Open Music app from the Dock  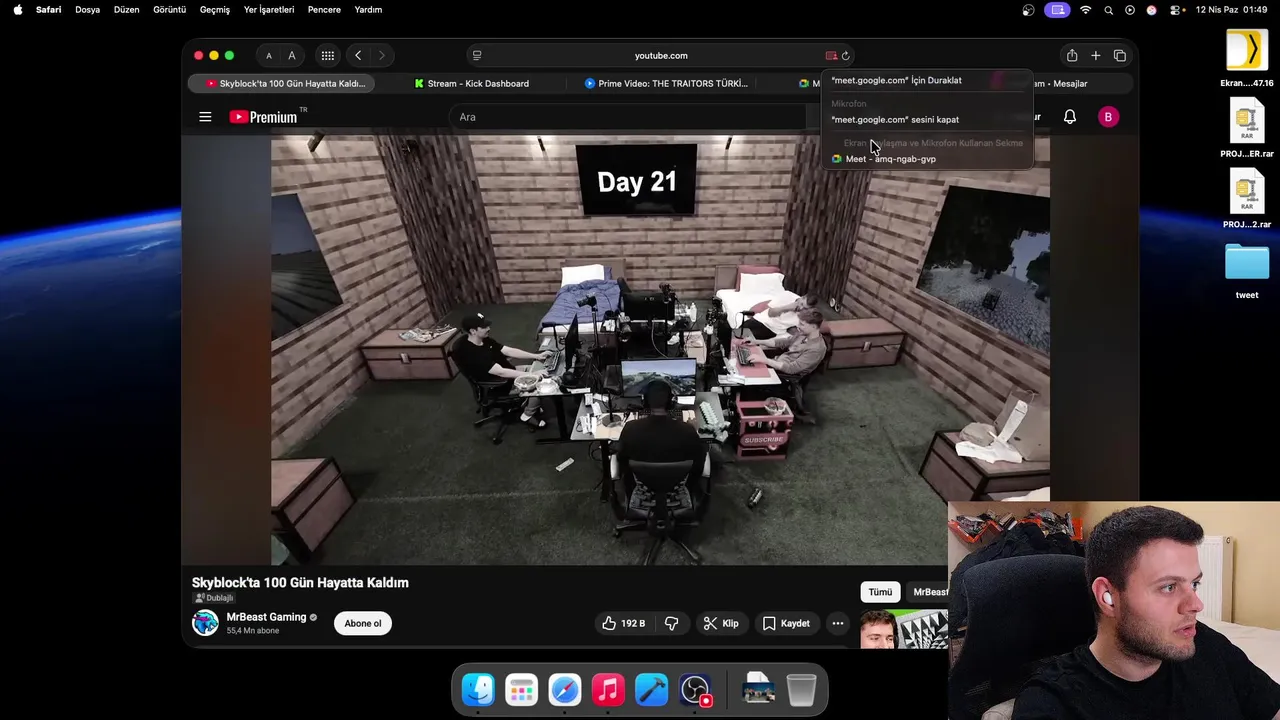[x=608, y=689]
